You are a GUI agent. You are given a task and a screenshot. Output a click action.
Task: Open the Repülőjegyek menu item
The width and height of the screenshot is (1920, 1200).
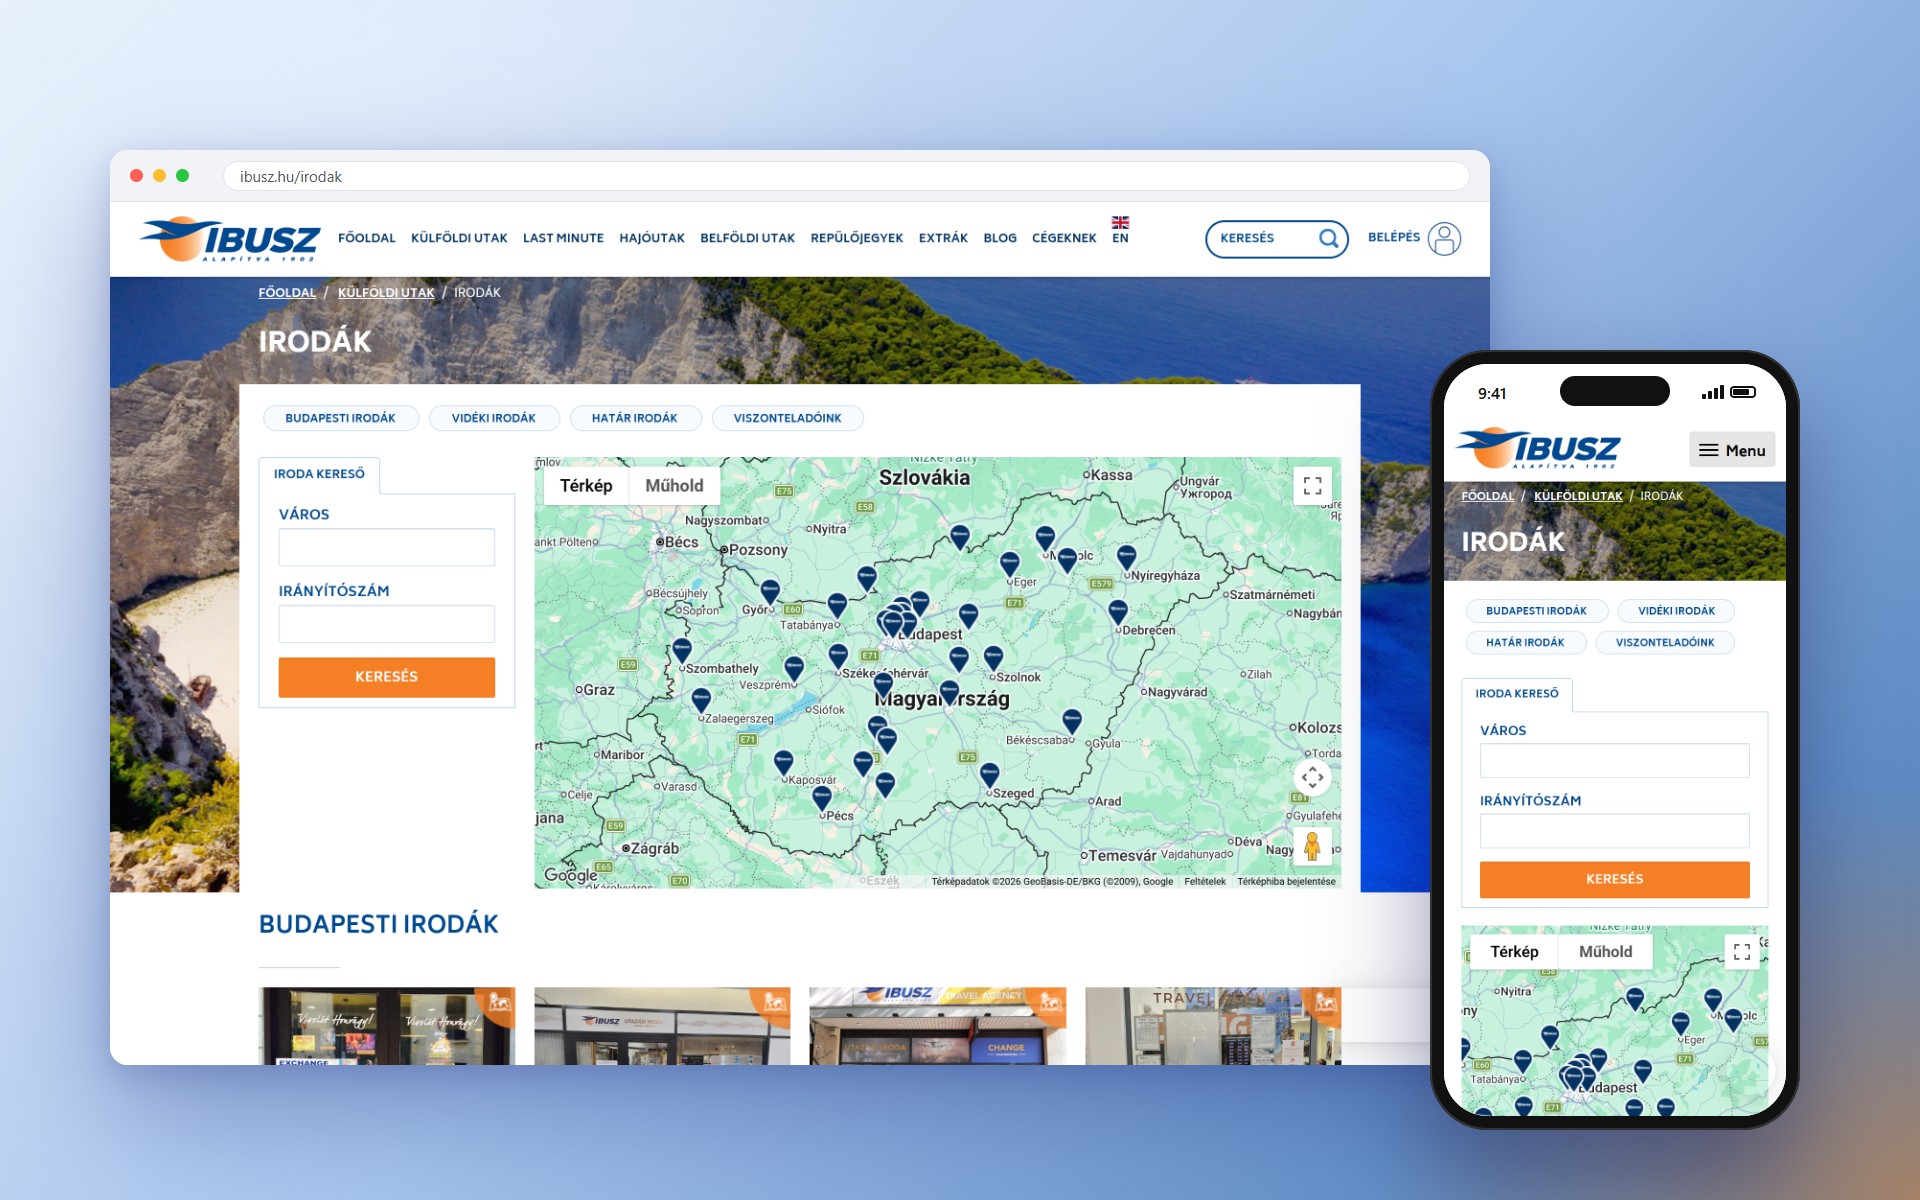857,238
